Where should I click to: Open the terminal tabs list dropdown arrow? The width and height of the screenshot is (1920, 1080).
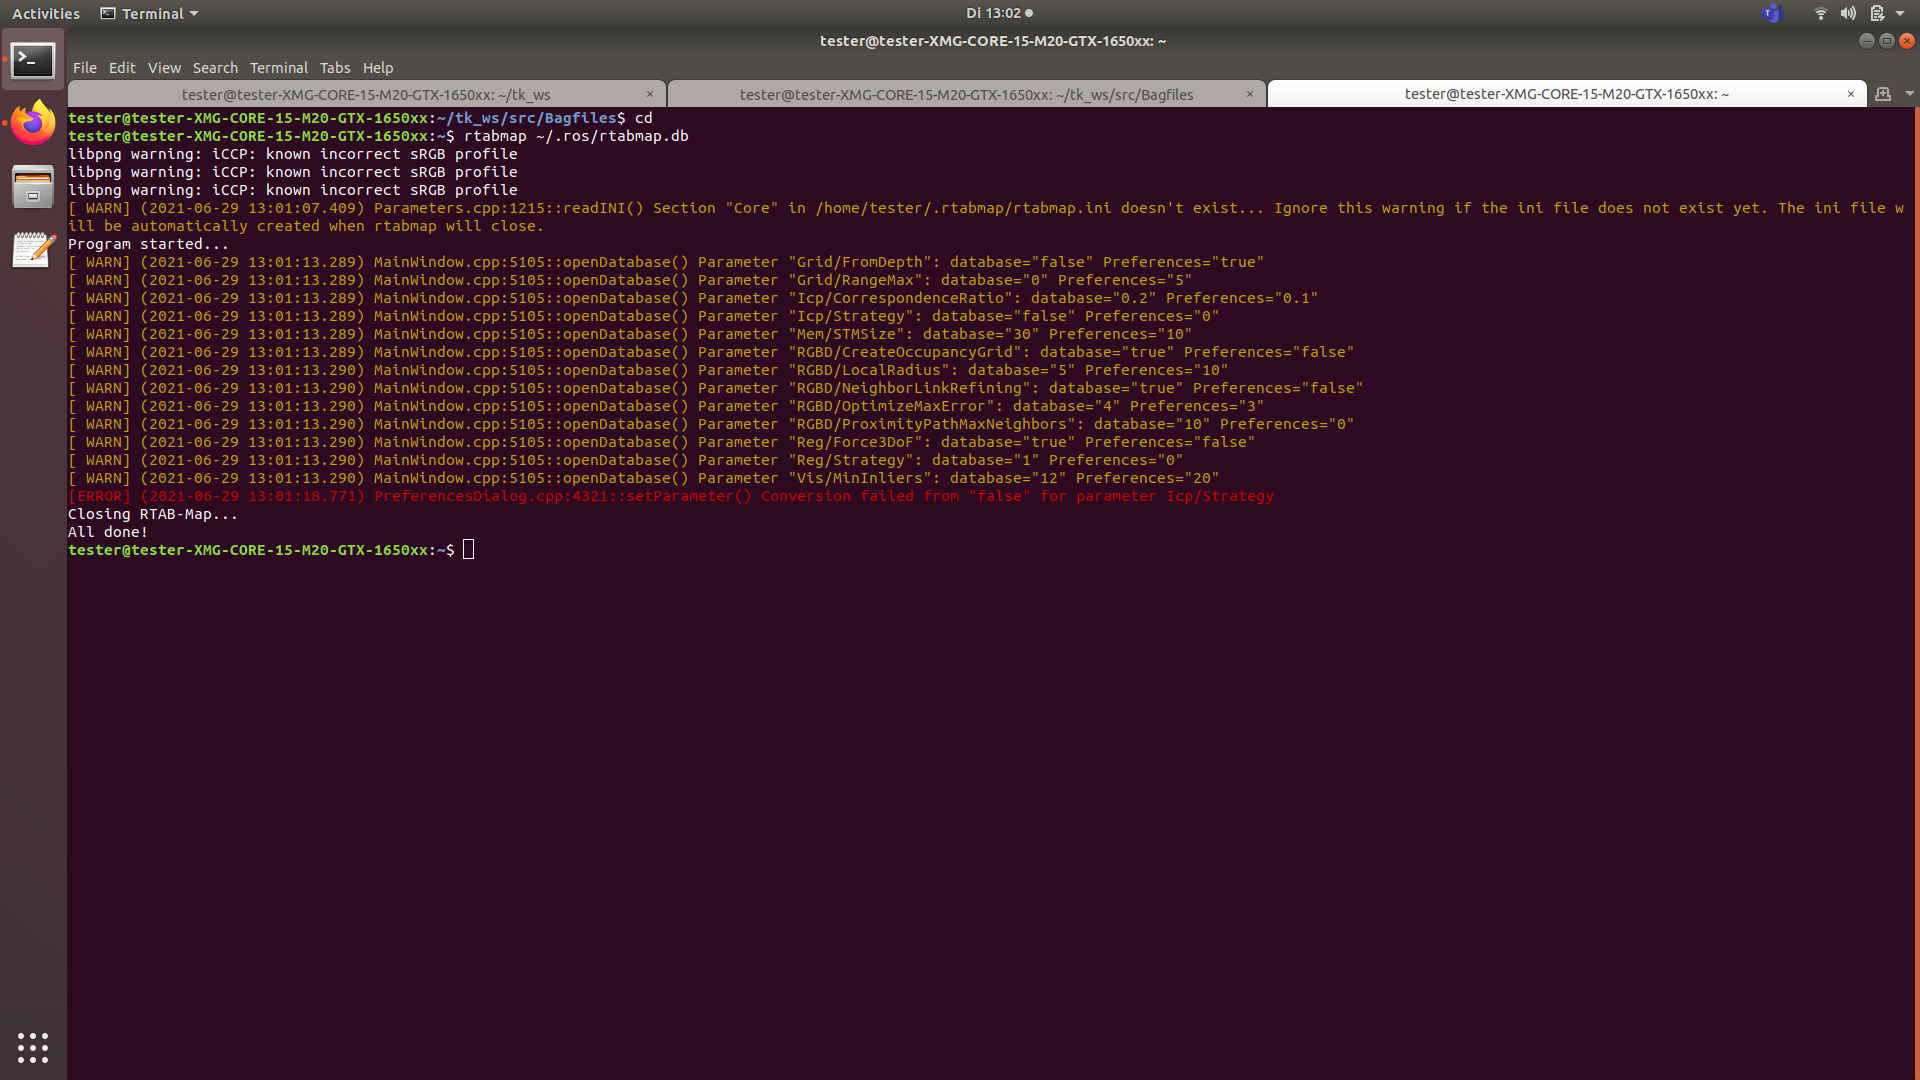point(1909,94)
